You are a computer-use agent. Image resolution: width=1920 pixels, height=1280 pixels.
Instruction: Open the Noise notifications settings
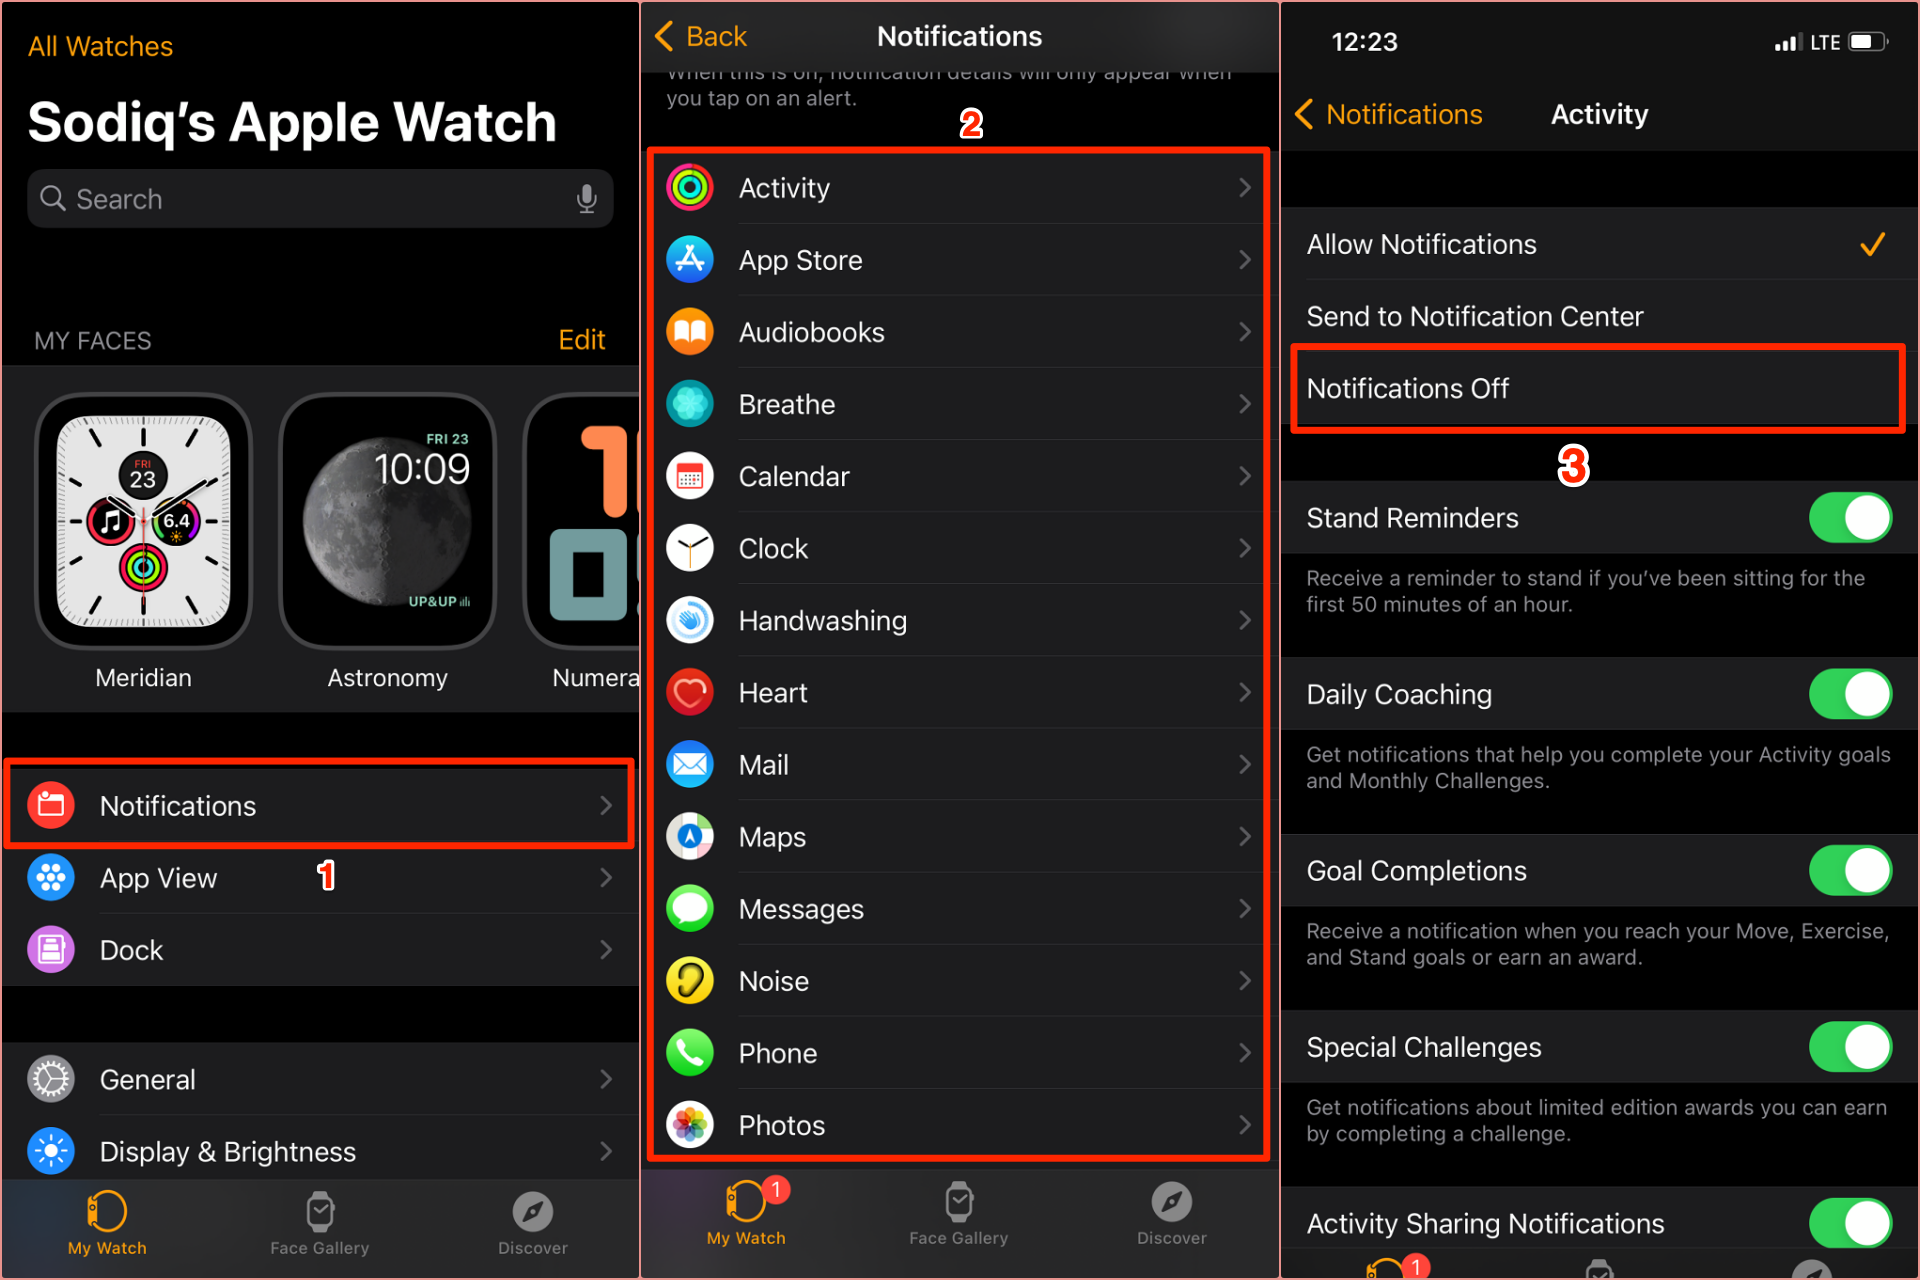click(x=960, y=980)
